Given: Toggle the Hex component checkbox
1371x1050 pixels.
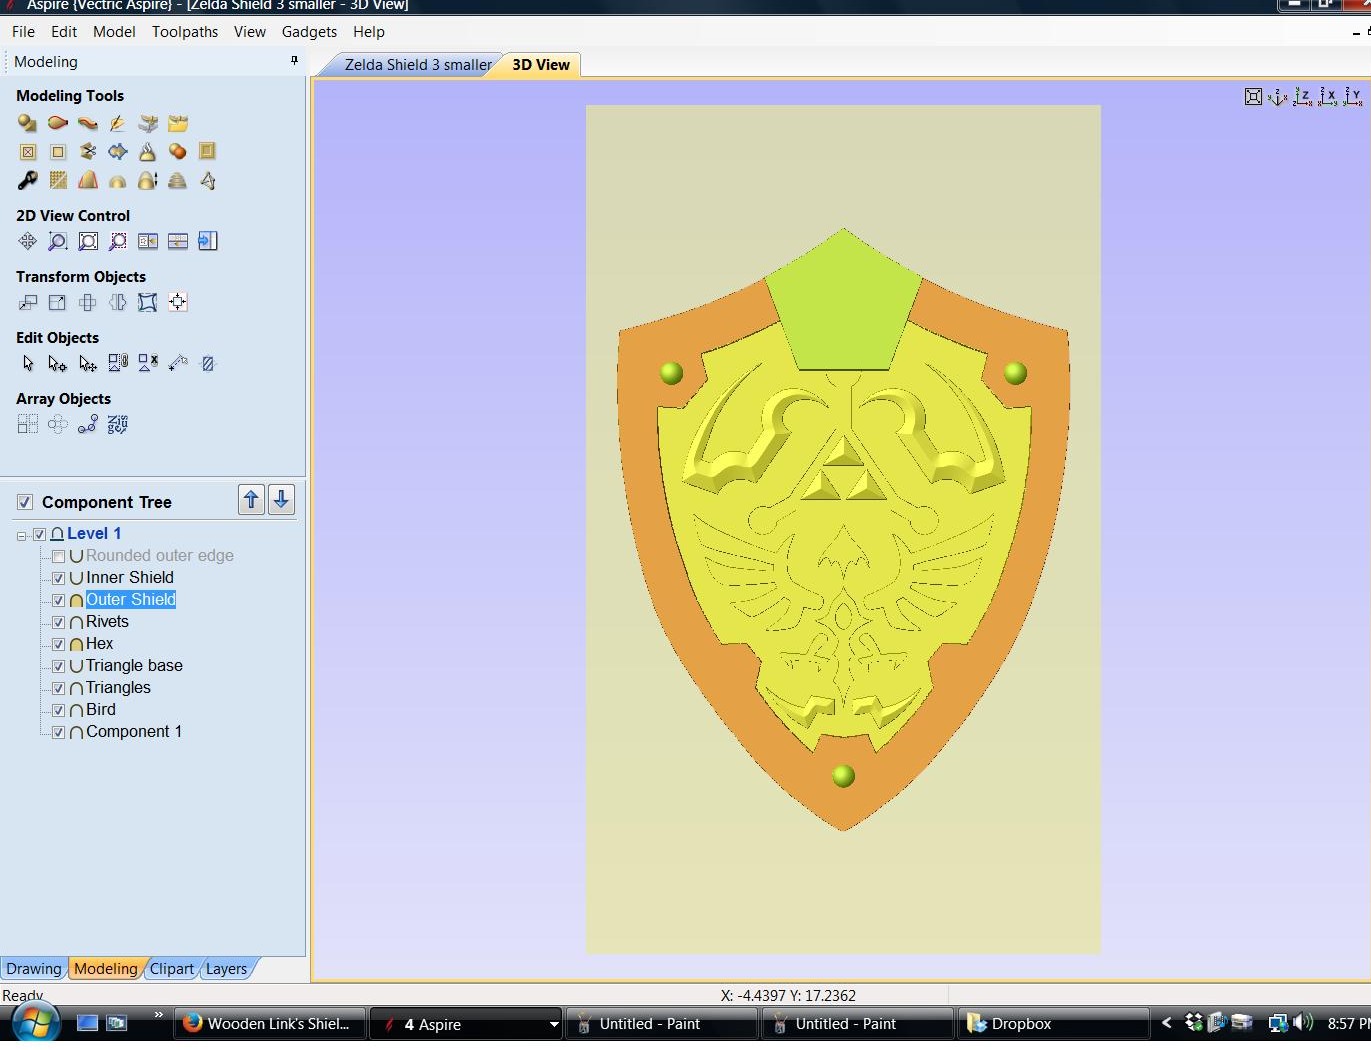Looking at the screenshot, I should (58, 644).
